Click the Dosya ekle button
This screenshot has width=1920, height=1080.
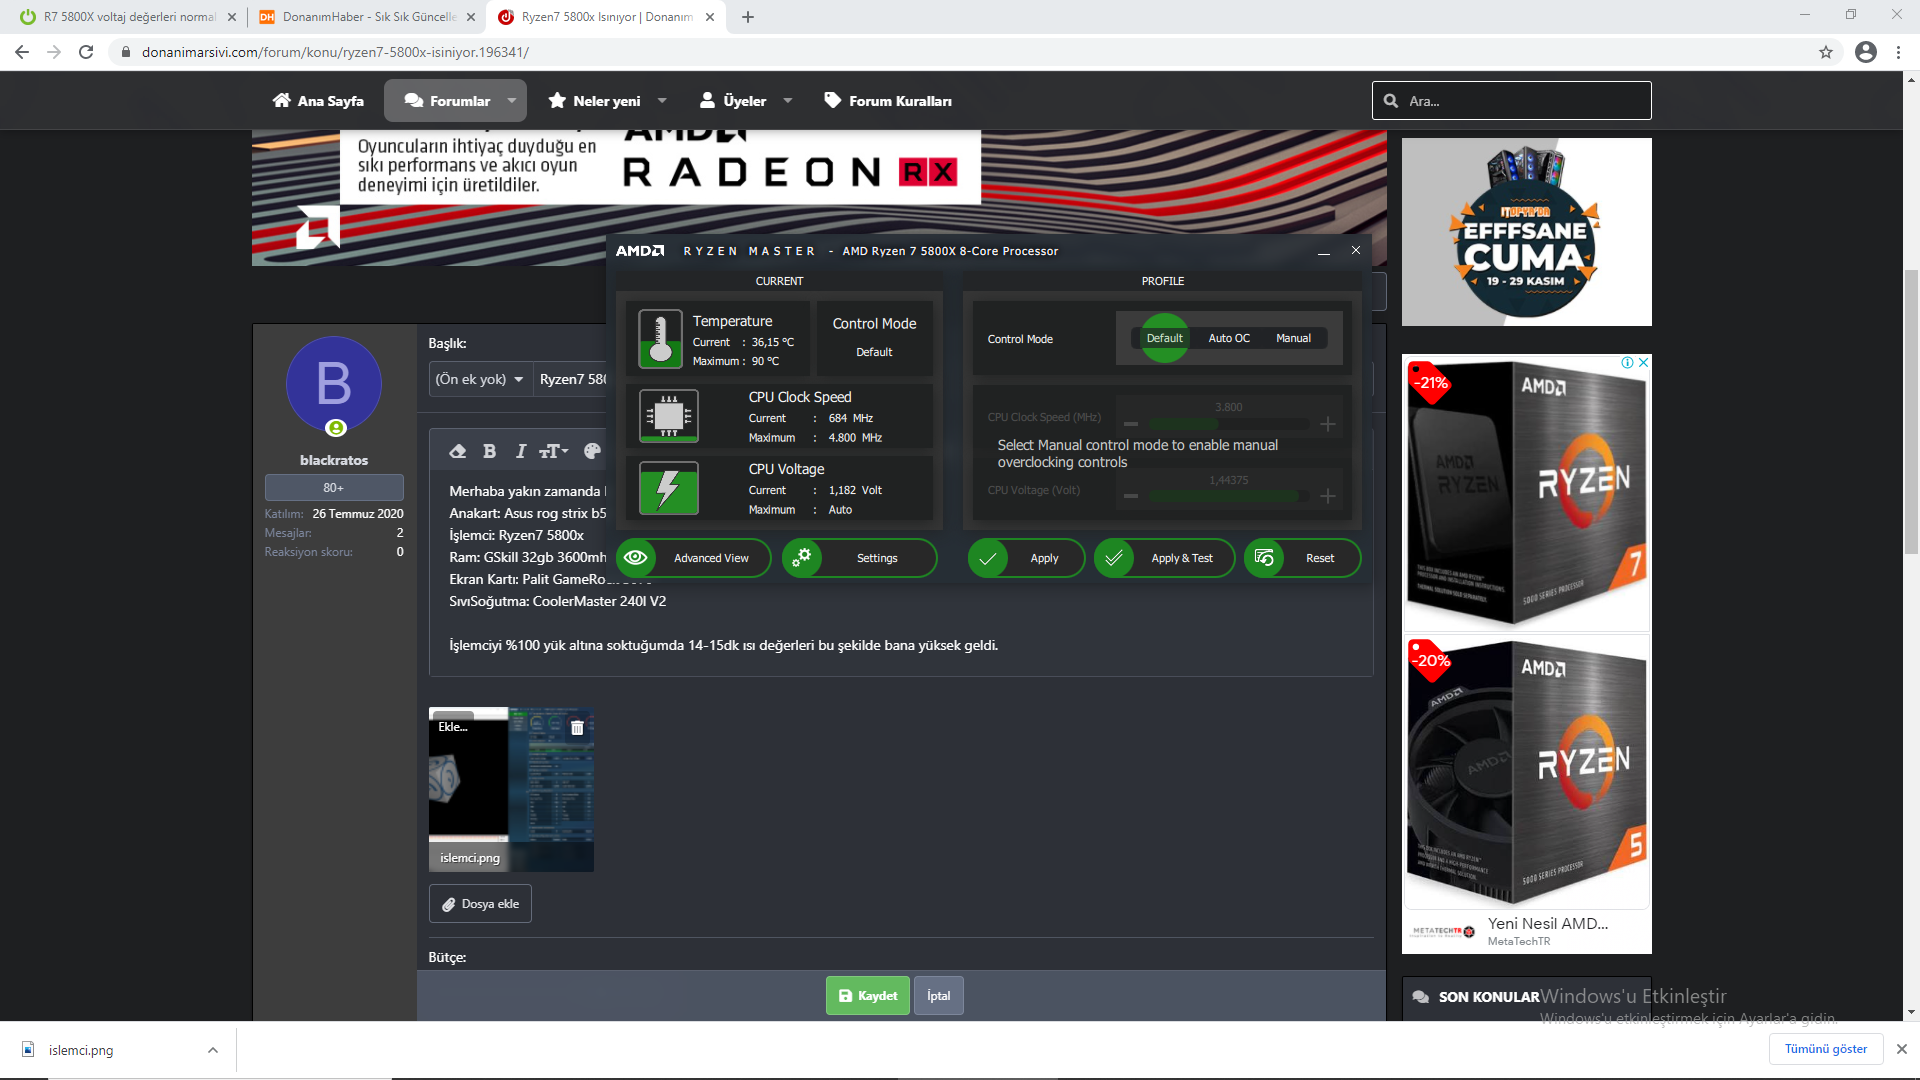click(480, 904)
